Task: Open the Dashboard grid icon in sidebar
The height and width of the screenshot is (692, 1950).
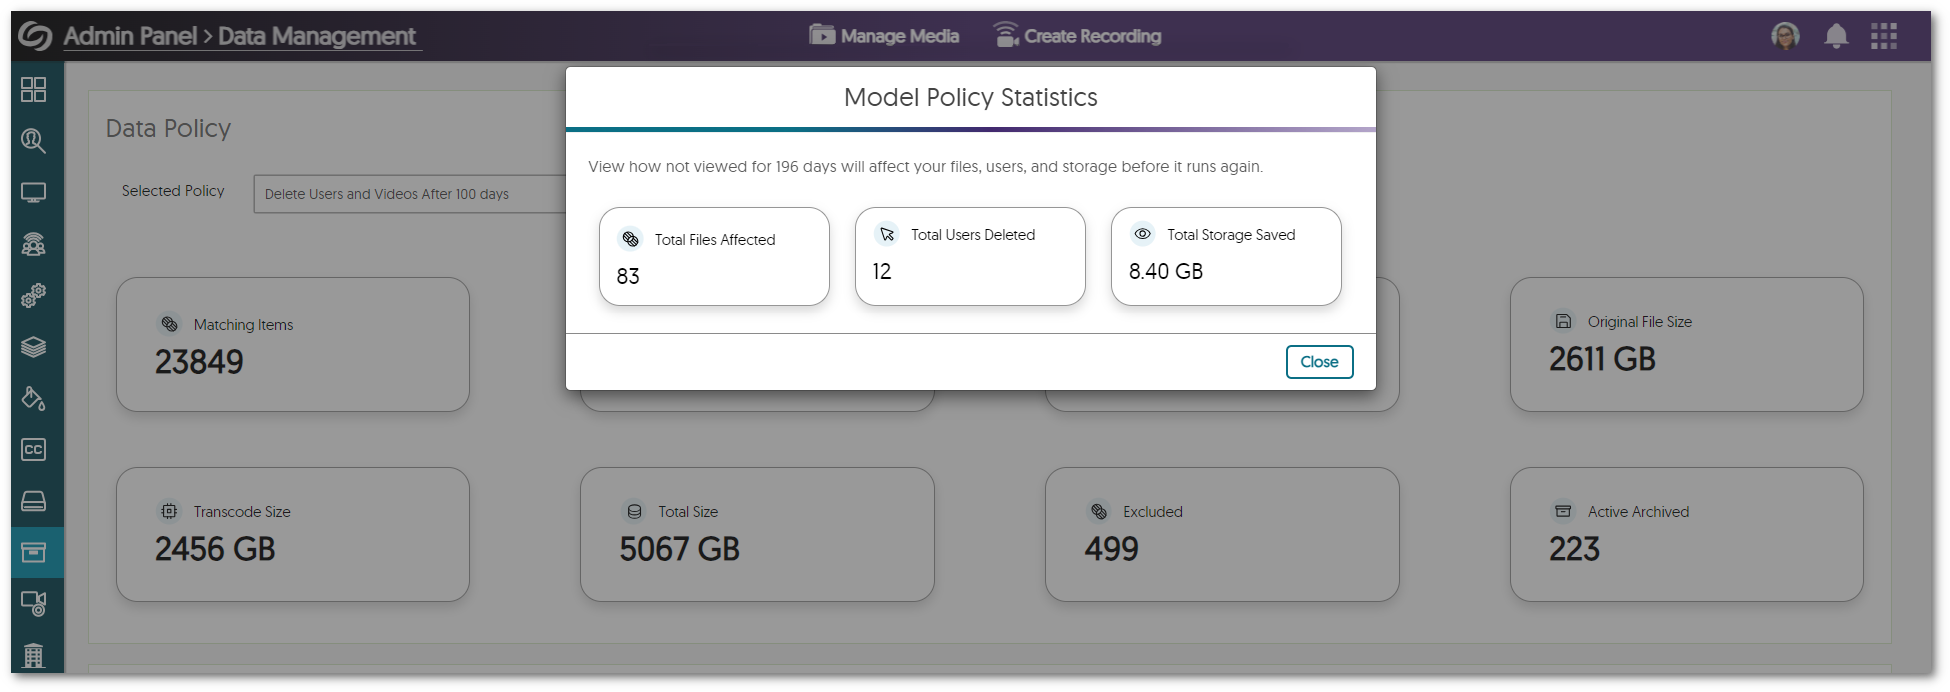Action: pos(35,89)
